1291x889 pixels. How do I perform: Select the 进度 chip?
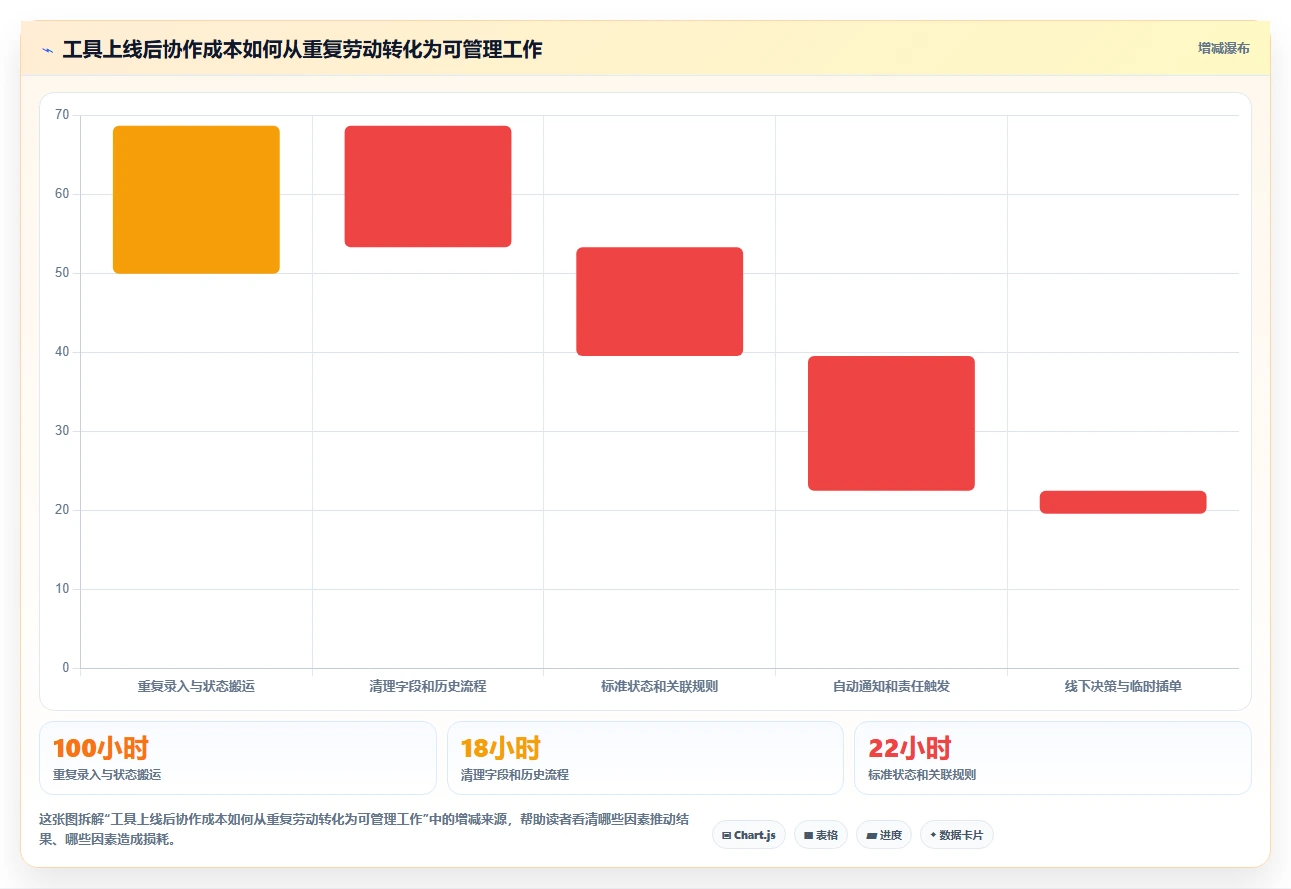pyautogui.click(x=883, y=835)
